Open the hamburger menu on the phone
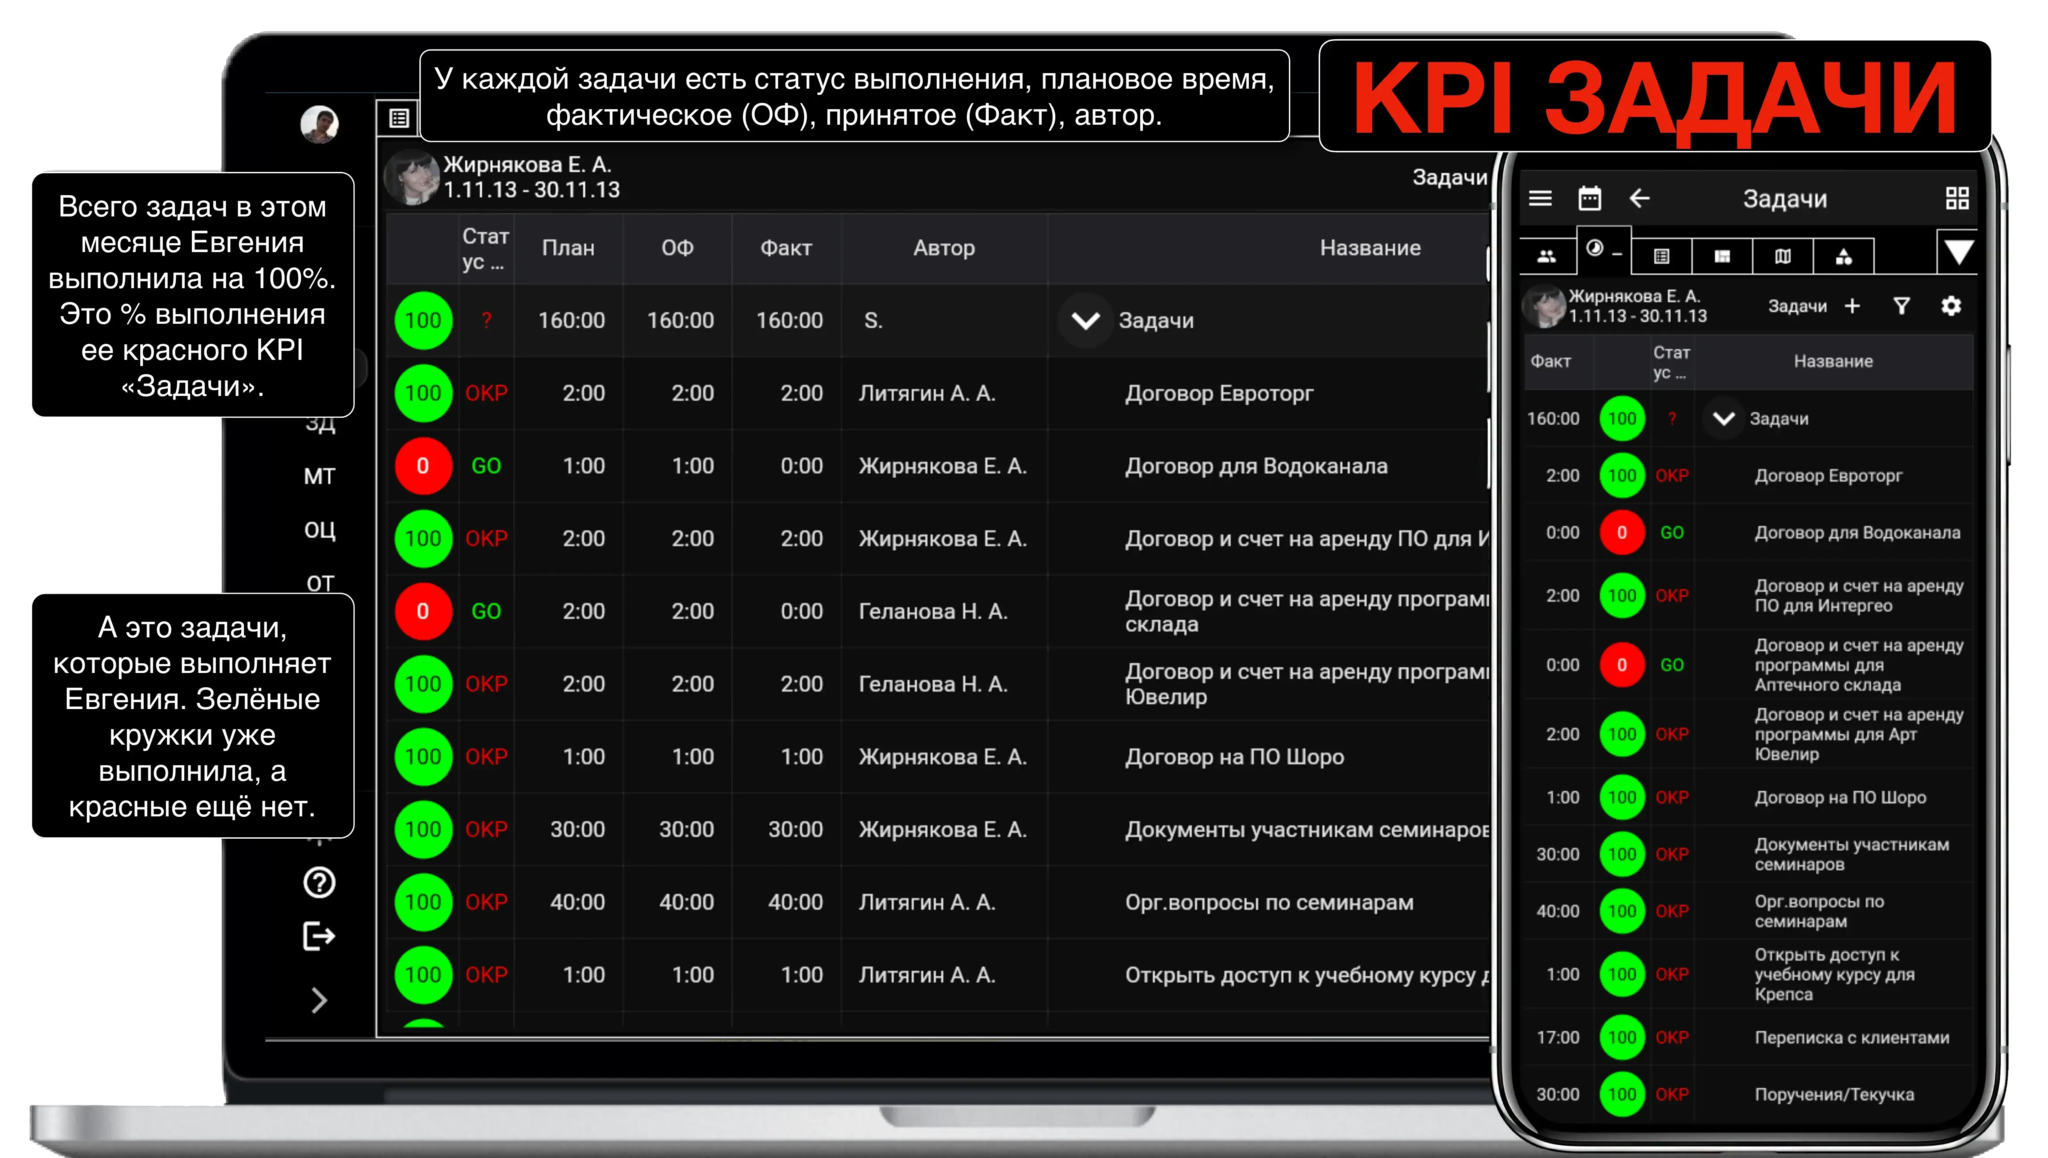The image size is (2048, 1158). coord(1540,198)
